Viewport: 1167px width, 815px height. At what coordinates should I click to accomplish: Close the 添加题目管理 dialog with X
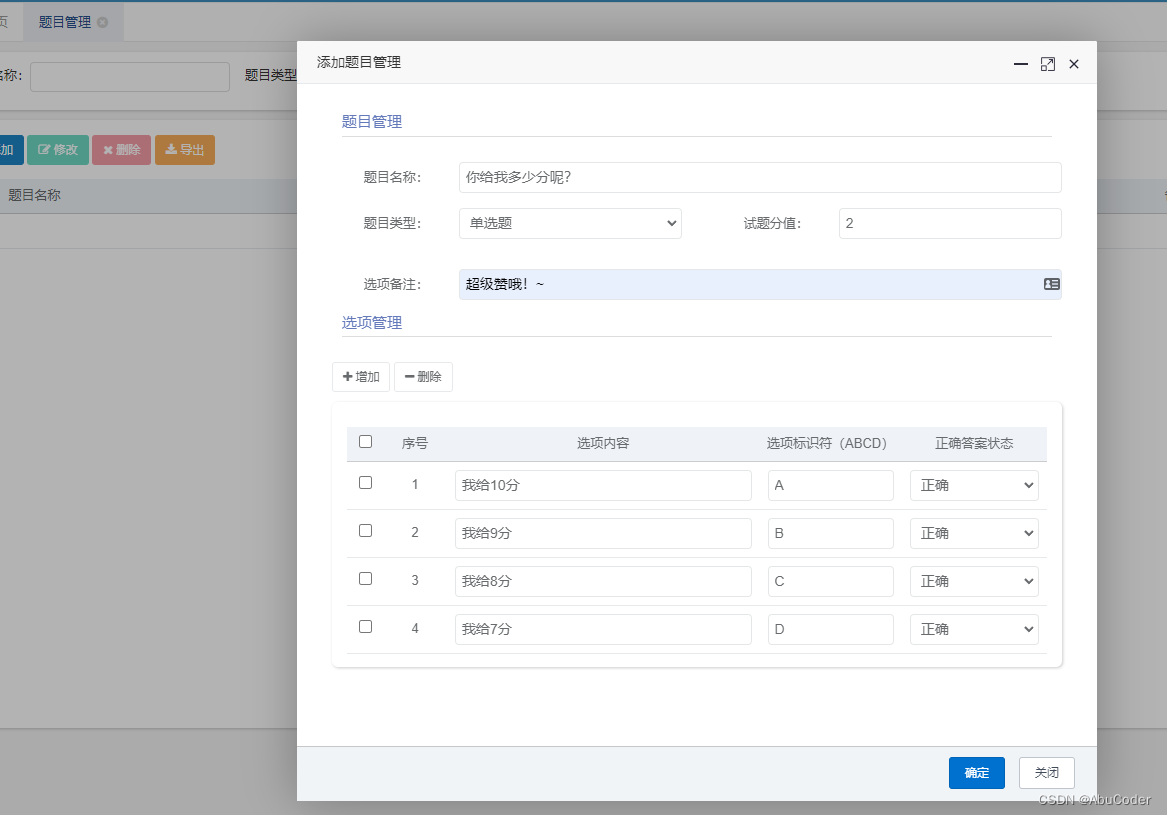pyautogui.click(x=1073, y=64)
